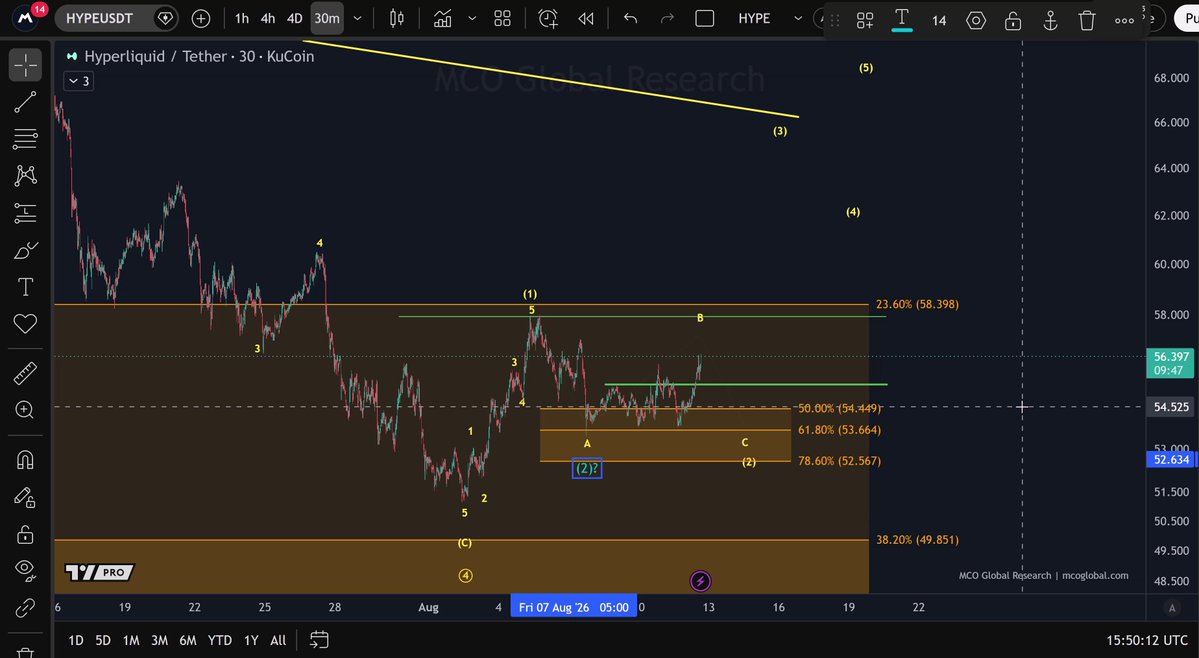Activate the ruler measure tool
The image size is (1199, 658).
tap(25, 374)
